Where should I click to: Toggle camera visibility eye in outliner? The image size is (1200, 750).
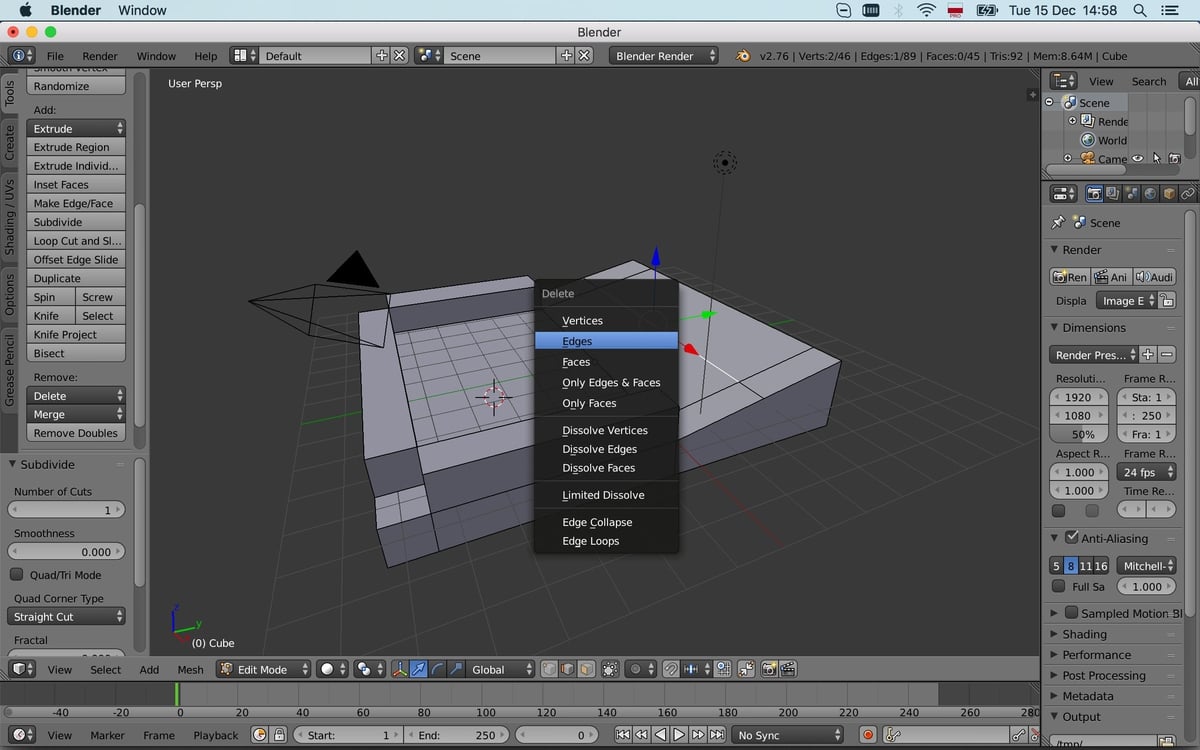(1138, 158)
